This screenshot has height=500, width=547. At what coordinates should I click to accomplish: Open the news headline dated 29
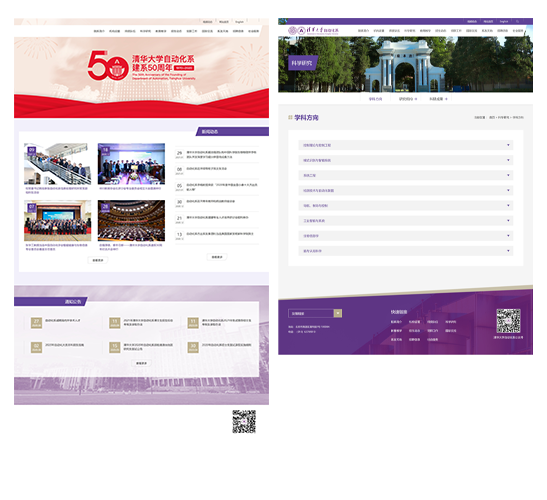click(221, 155)
